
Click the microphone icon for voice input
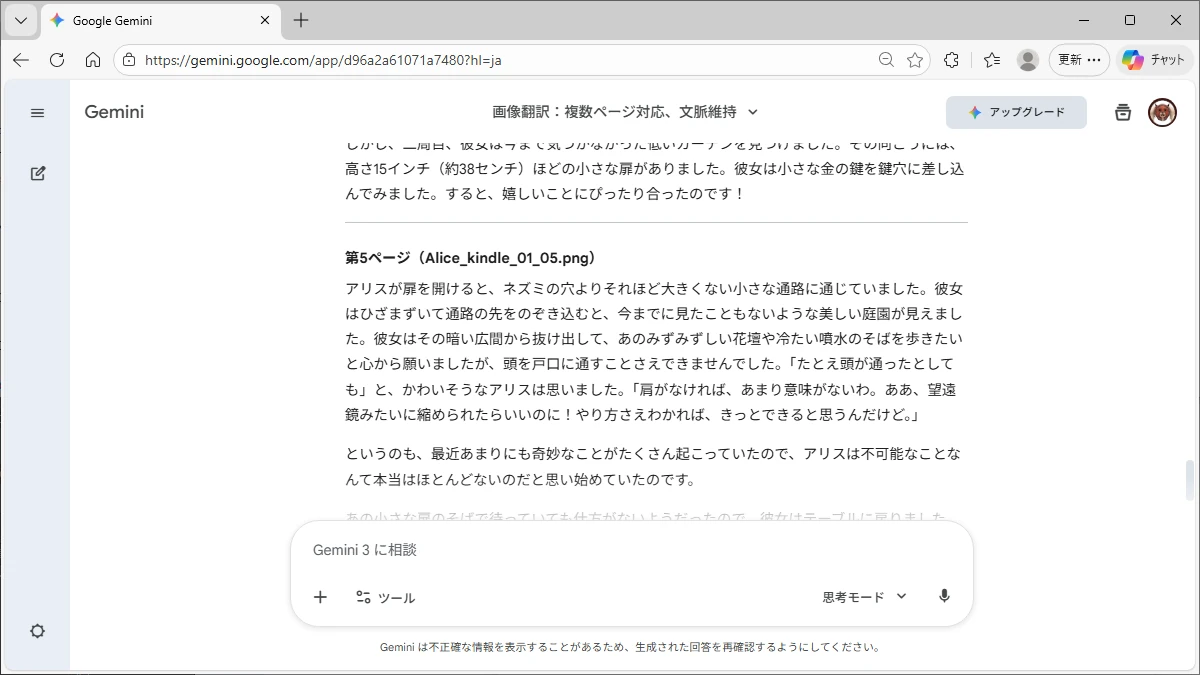(944, 597)
